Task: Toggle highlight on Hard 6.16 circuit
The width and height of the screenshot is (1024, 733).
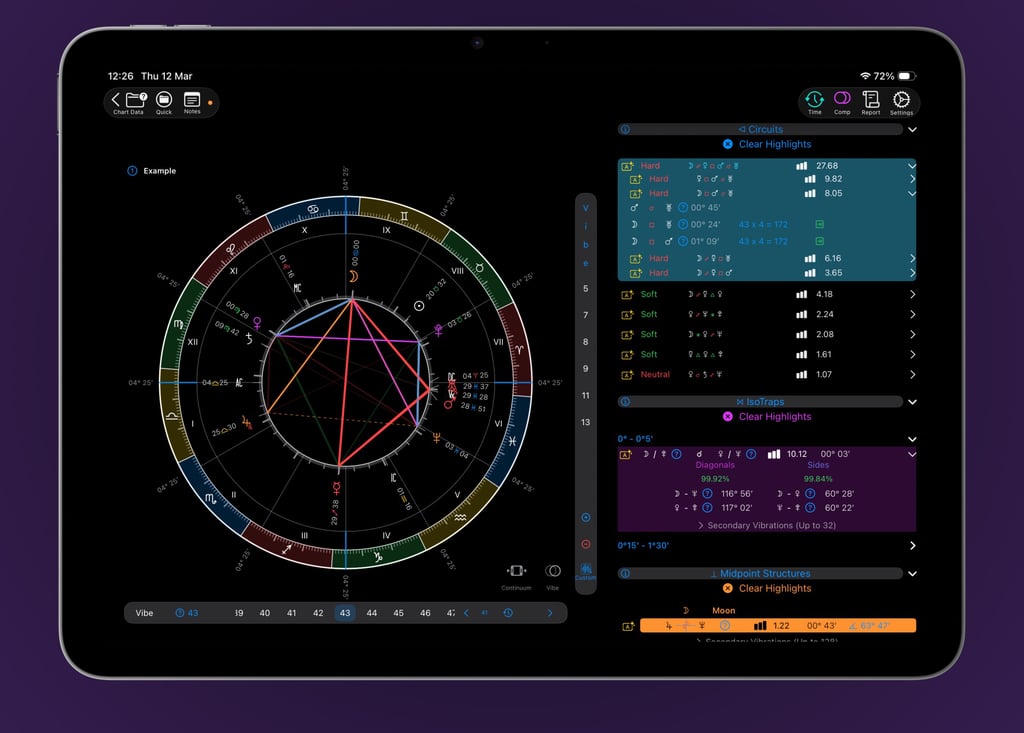Action: [x=635, y=259]
